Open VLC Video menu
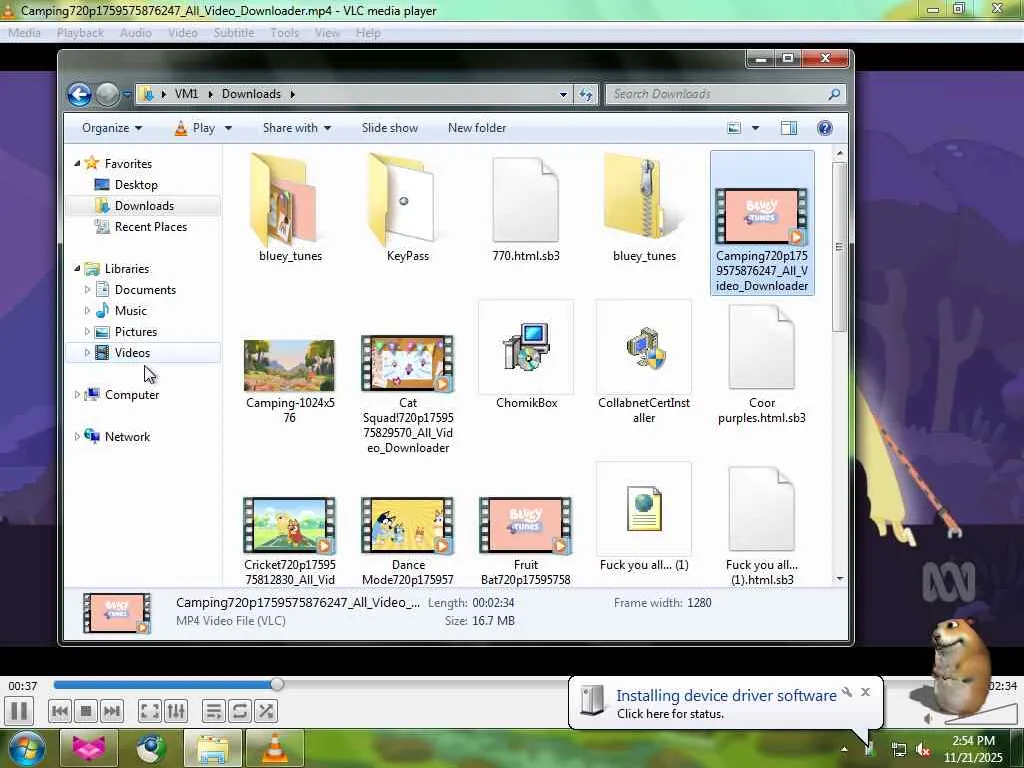The height and width of the screenshot is (768, 1024). tap(182, 33)
